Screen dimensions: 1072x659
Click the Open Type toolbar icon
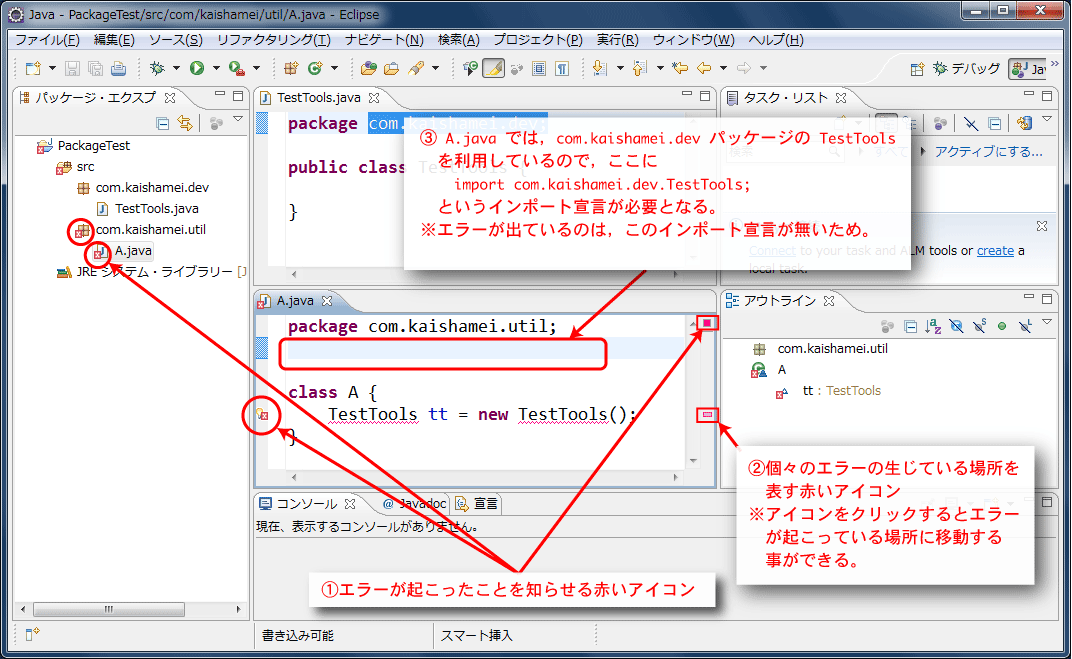pos(368,68)
